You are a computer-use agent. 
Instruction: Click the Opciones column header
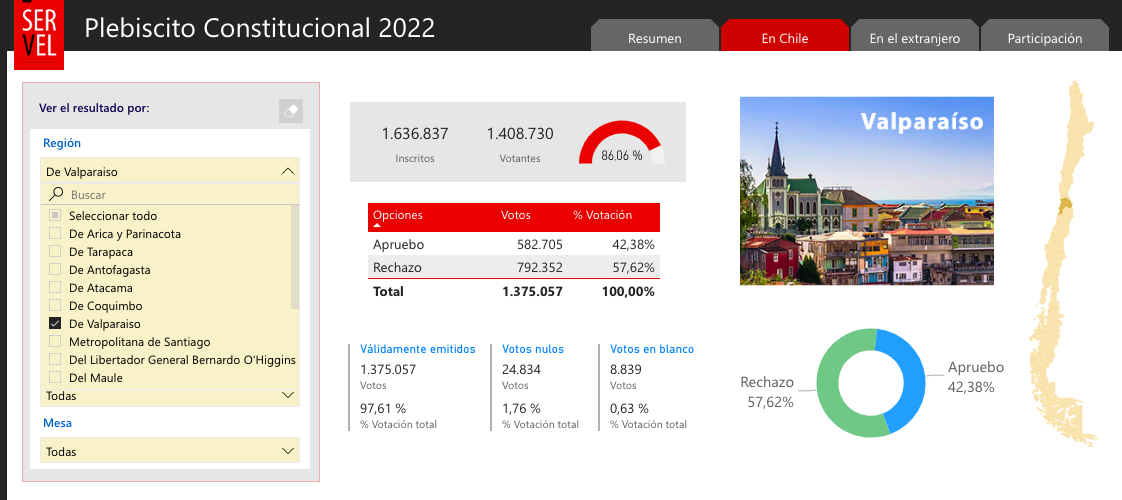point(398,215)
